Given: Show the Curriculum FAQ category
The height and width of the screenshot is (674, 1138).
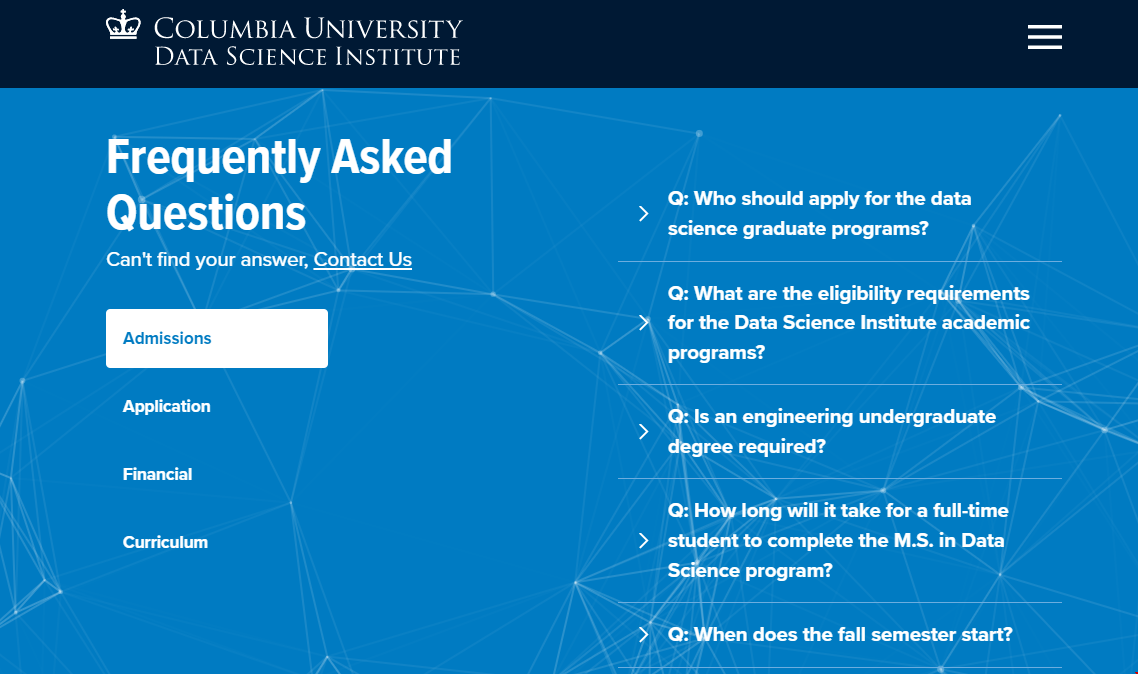Looking at the screenshot, I should coord(165,543).
